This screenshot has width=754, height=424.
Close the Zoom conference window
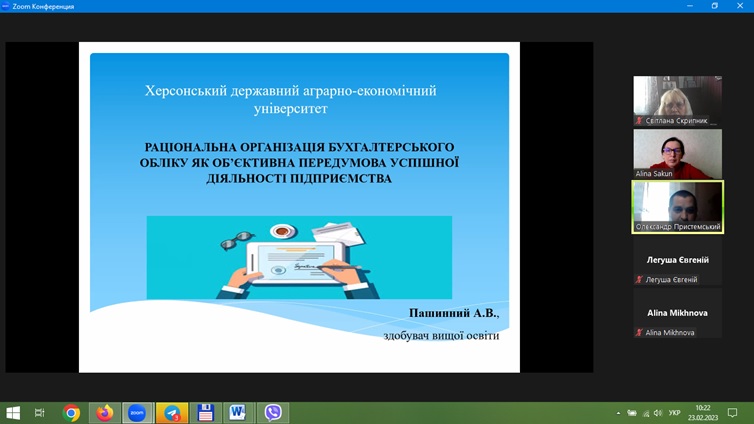(740, 6)
